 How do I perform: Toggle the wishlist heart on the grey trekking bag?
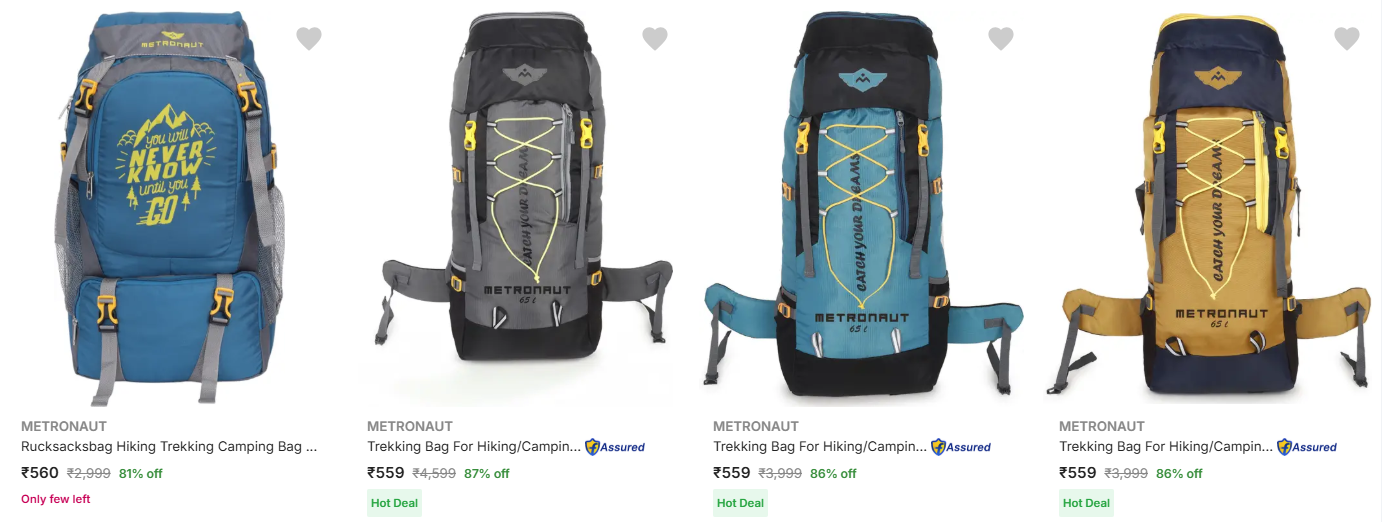click(x=655, y=39)
